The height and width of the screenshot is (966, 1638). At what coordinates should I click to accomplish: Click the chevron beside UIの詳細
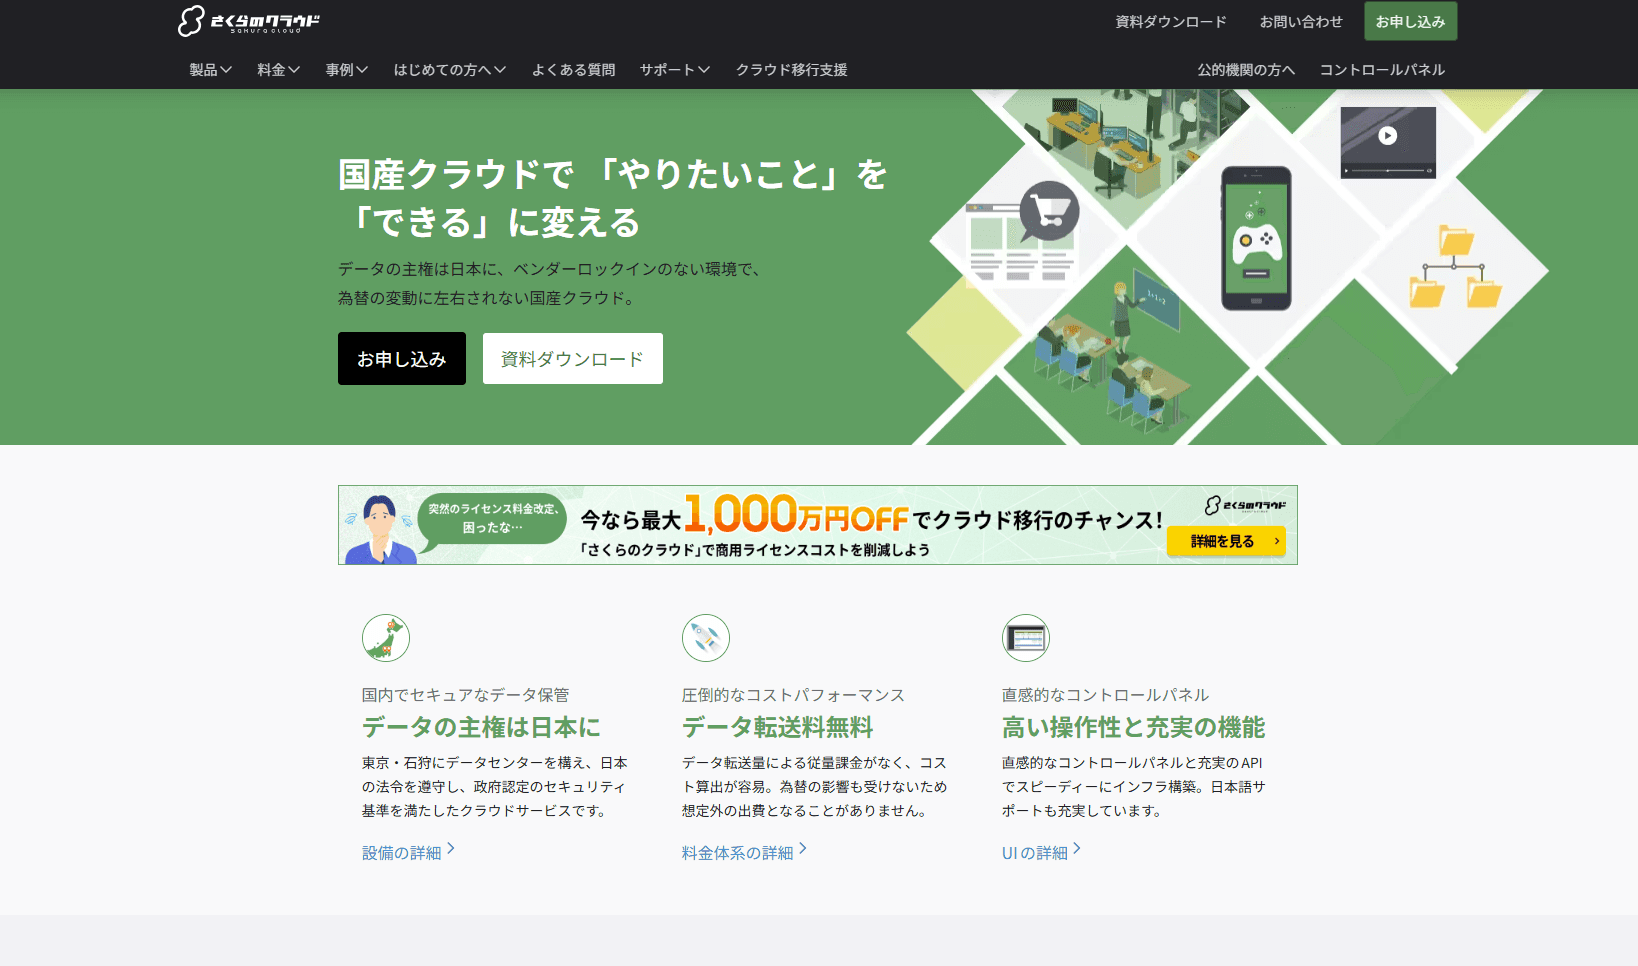point(1077,849)
